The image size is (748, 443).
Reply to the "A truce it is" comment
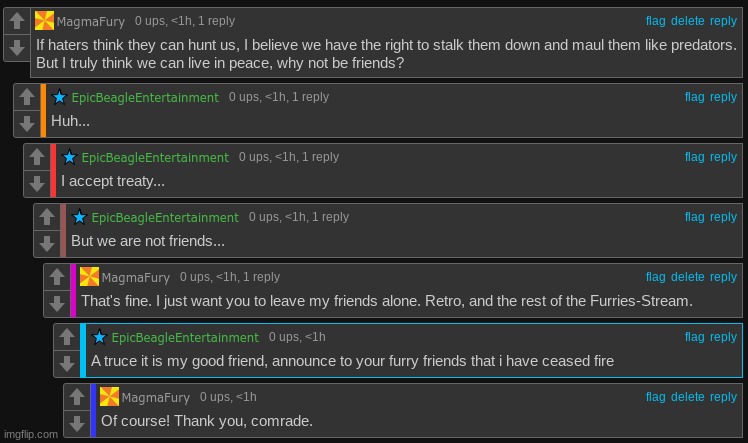[x=723, y=337]
